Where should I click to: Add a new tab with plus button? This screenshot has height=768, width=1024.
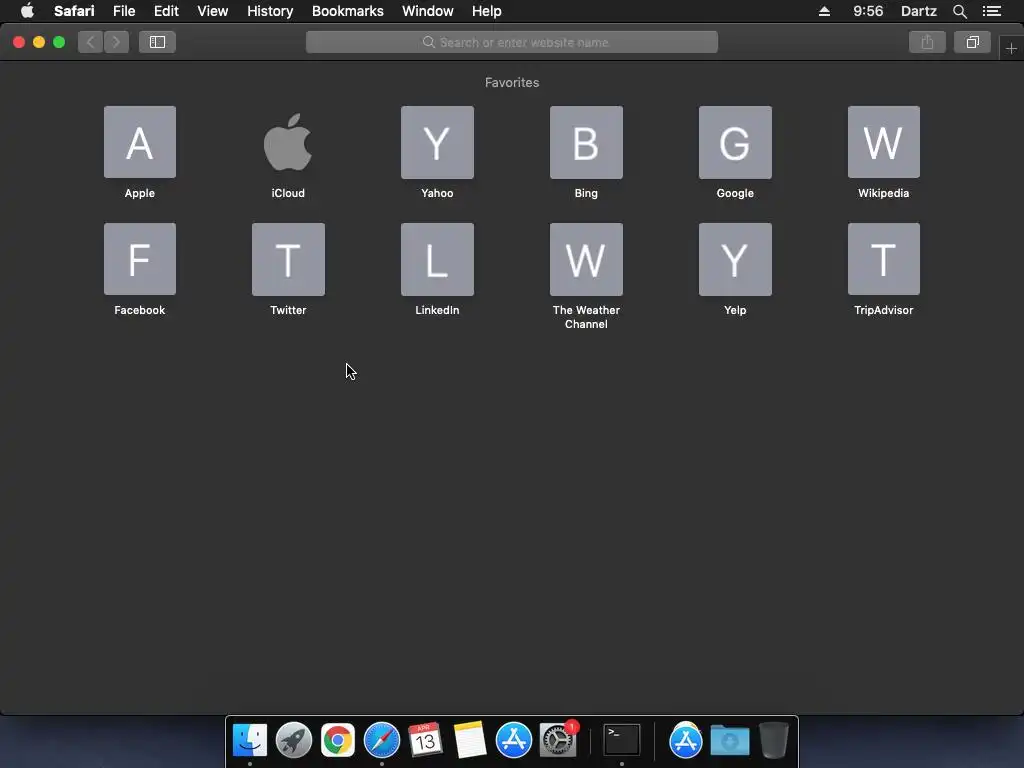pyautogui.click(x=1011, y=48)
